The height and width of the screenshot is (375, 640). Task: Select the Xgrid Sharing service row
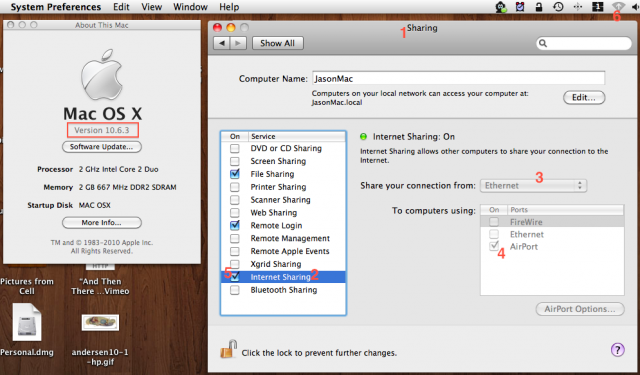click(x=283, y=264)
